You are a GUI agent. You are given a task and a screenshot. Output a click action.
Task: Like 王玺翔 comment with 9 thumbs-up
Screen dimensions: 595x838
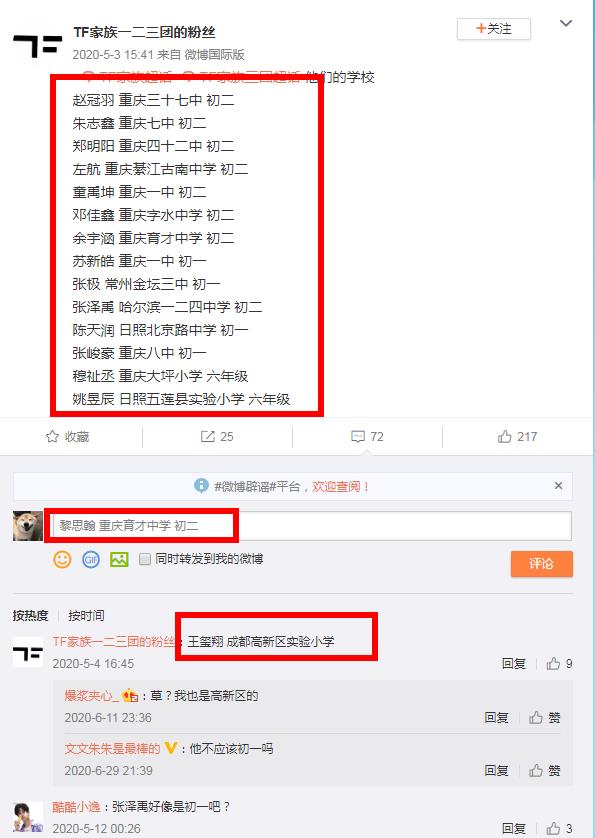click(x=553, y=664)
